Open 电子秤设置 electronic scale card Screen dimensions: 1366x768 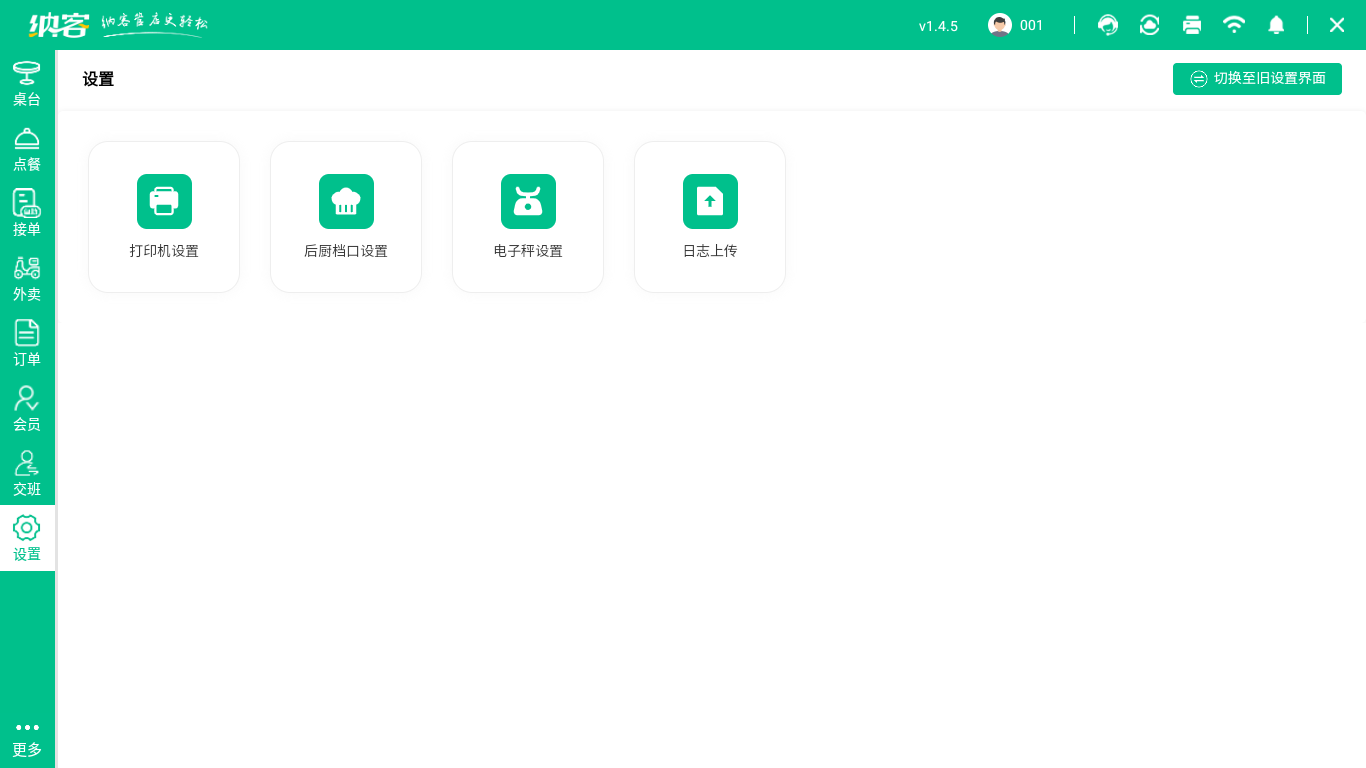pos(528,217)
